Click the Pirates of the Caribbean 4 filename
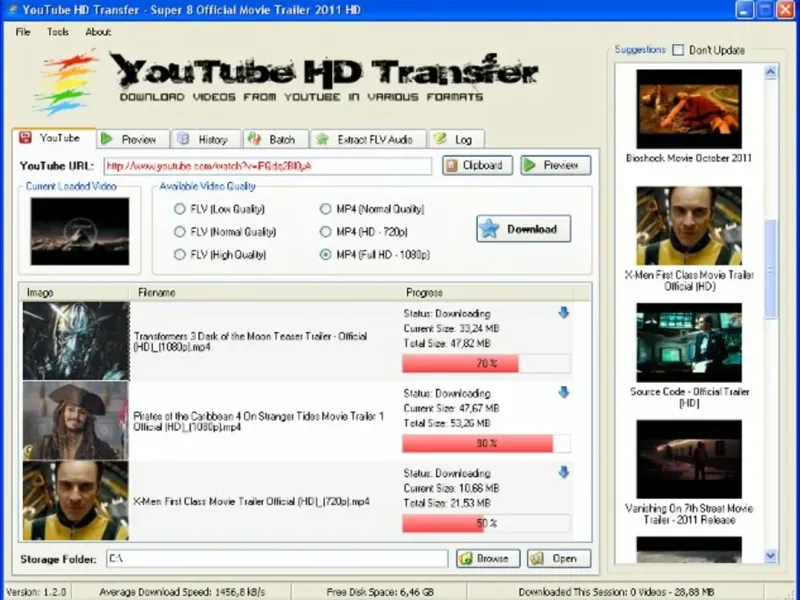Image resolution: width=800 pixels, height=600 pixels. tap(258, 421)
